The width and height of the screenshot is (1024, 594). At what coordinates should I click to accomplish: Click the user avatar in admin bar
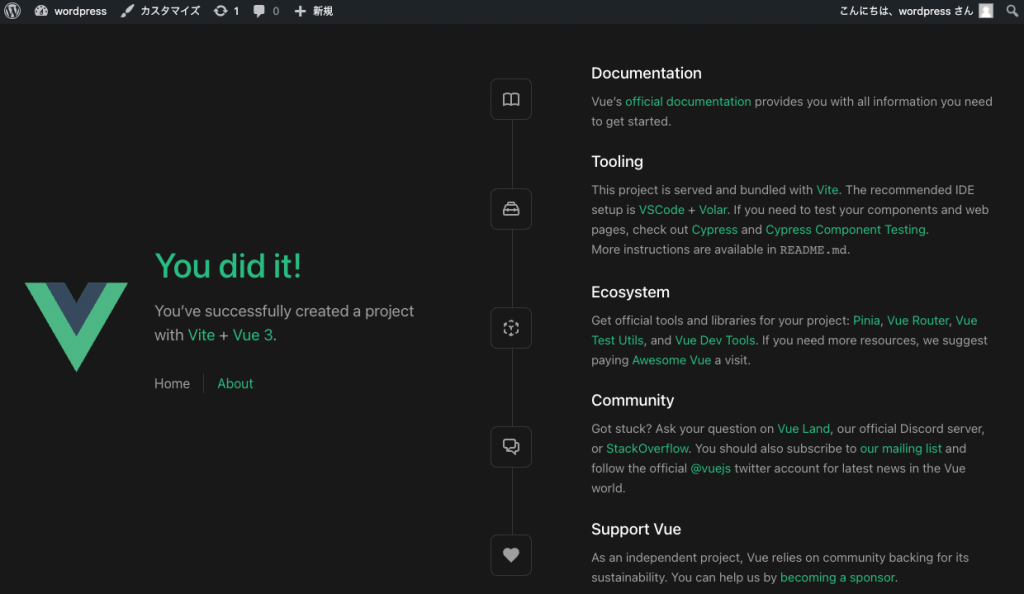[986, 11]
